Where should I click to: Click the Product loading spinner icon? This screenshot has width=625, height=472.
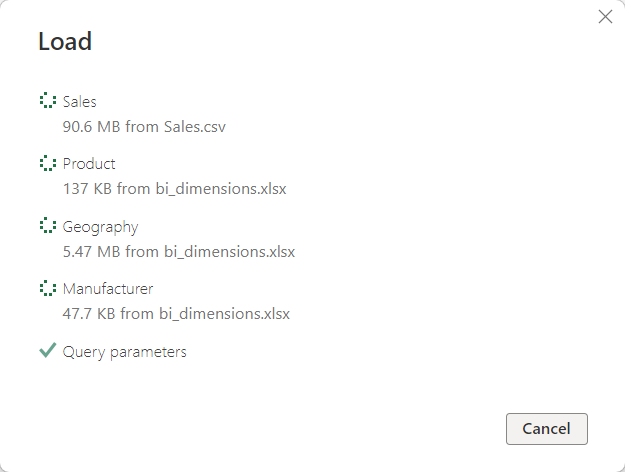click(x=46, y=163)
